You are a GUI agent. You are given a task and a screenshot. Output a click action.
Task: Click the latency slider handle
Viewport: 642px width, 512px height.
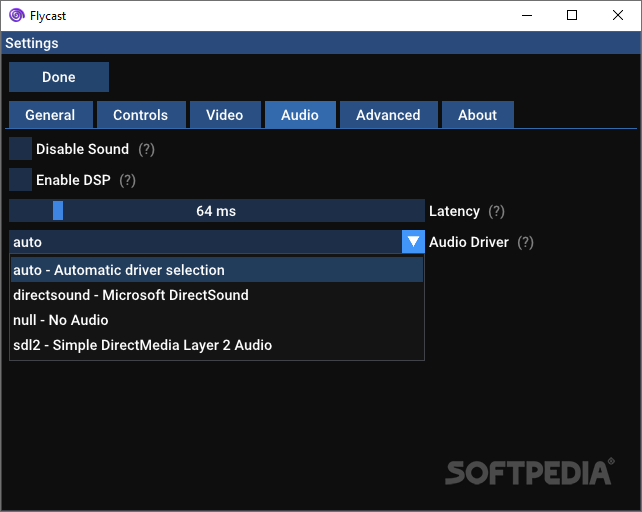58,211
